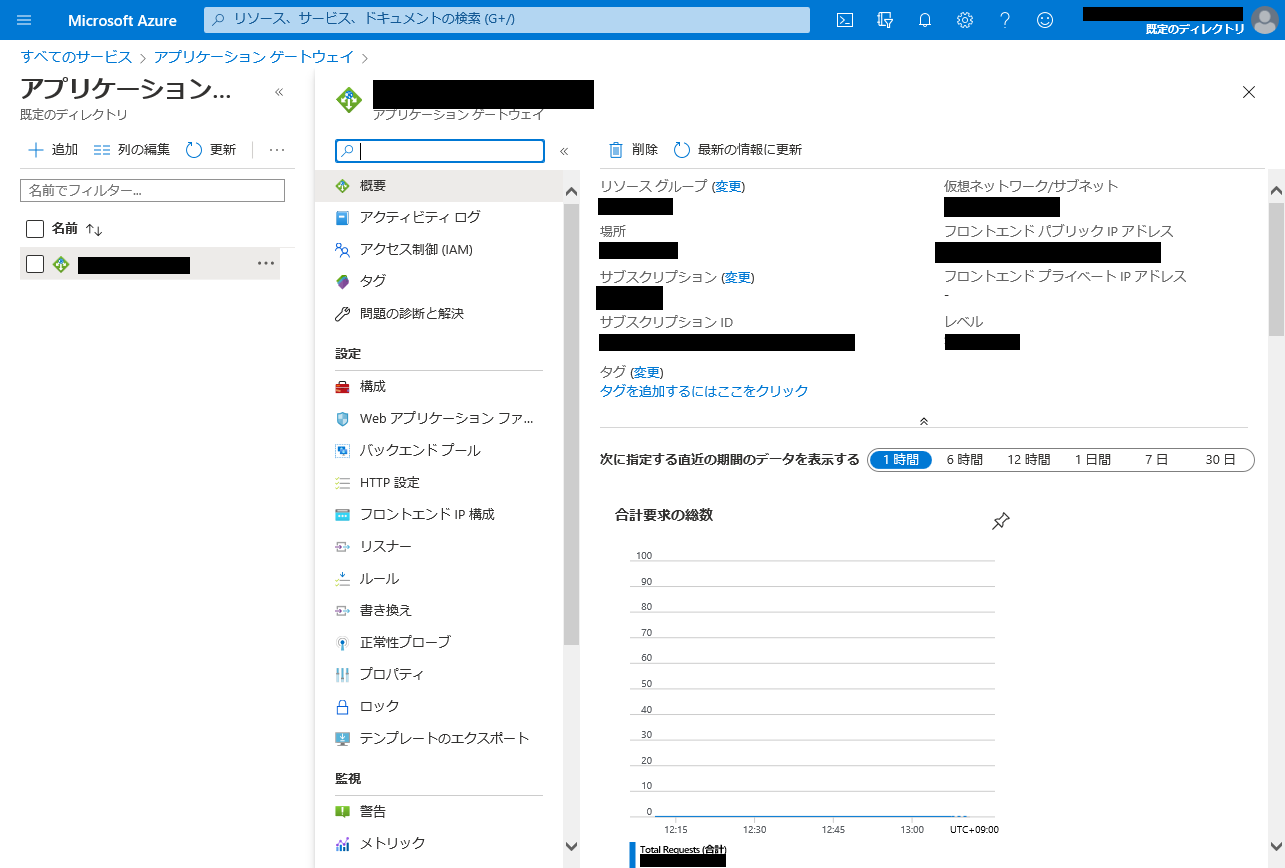Open the portal hamburger menu
Viewport: 1285px width, 868px height.
(24, 20)
